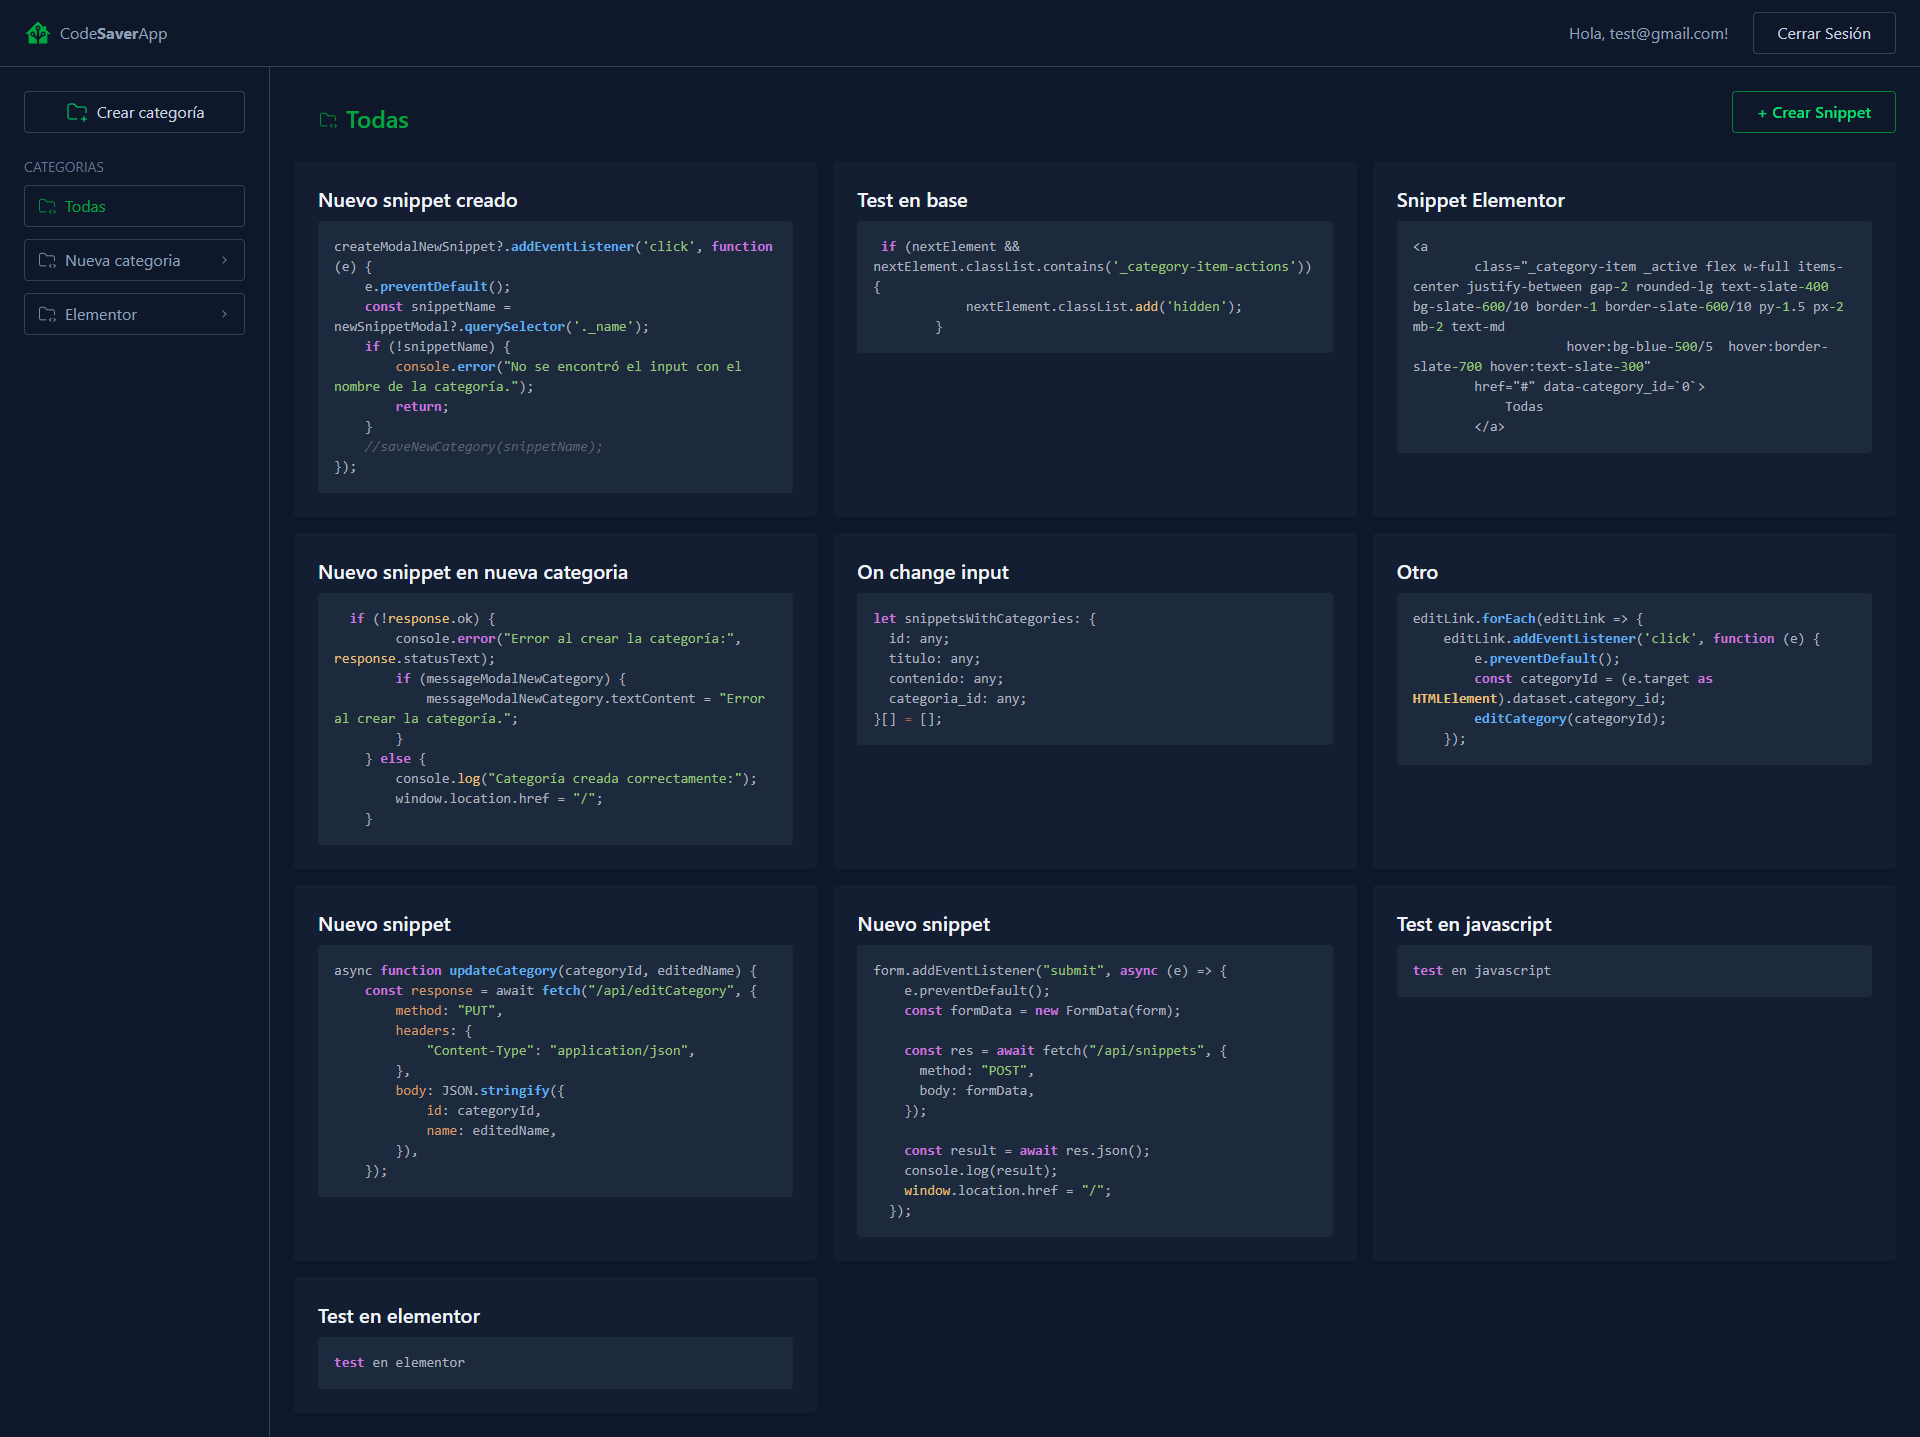Viewport: 1920px width, 1437px height.
Task: Open the Test en base card title
Action: (912, 200)
